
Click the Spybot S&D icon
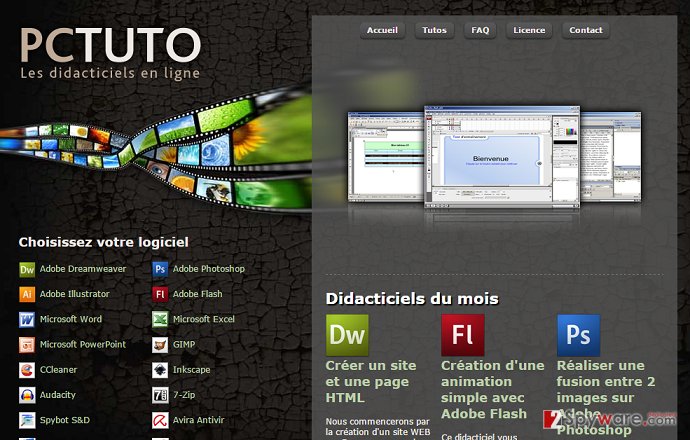pos(27,420)
